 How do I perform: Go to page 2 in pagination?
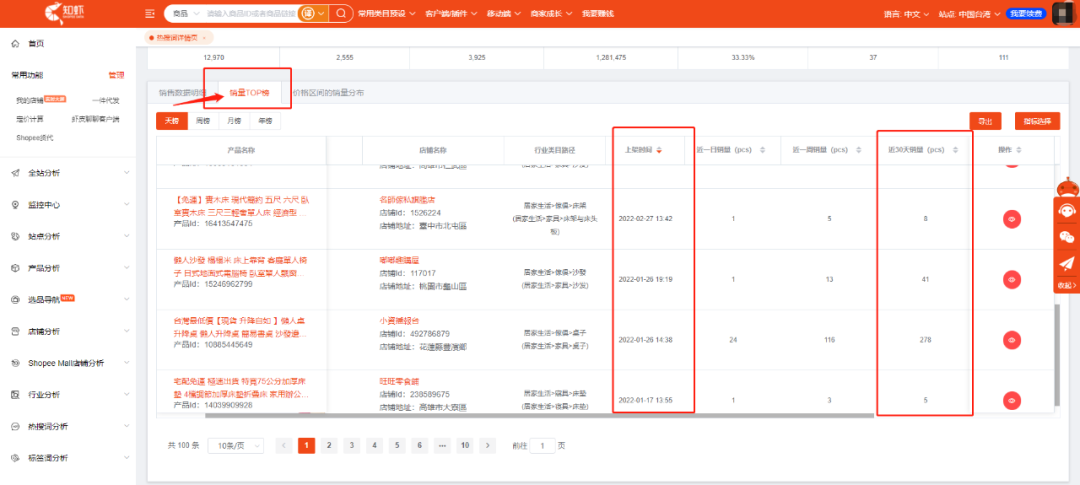(329, 445)
